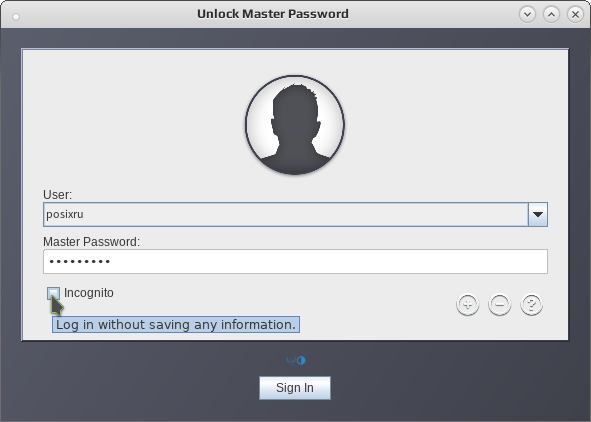Maximize window with up-chevron button

pyautogui.click(x=551, y=15)
